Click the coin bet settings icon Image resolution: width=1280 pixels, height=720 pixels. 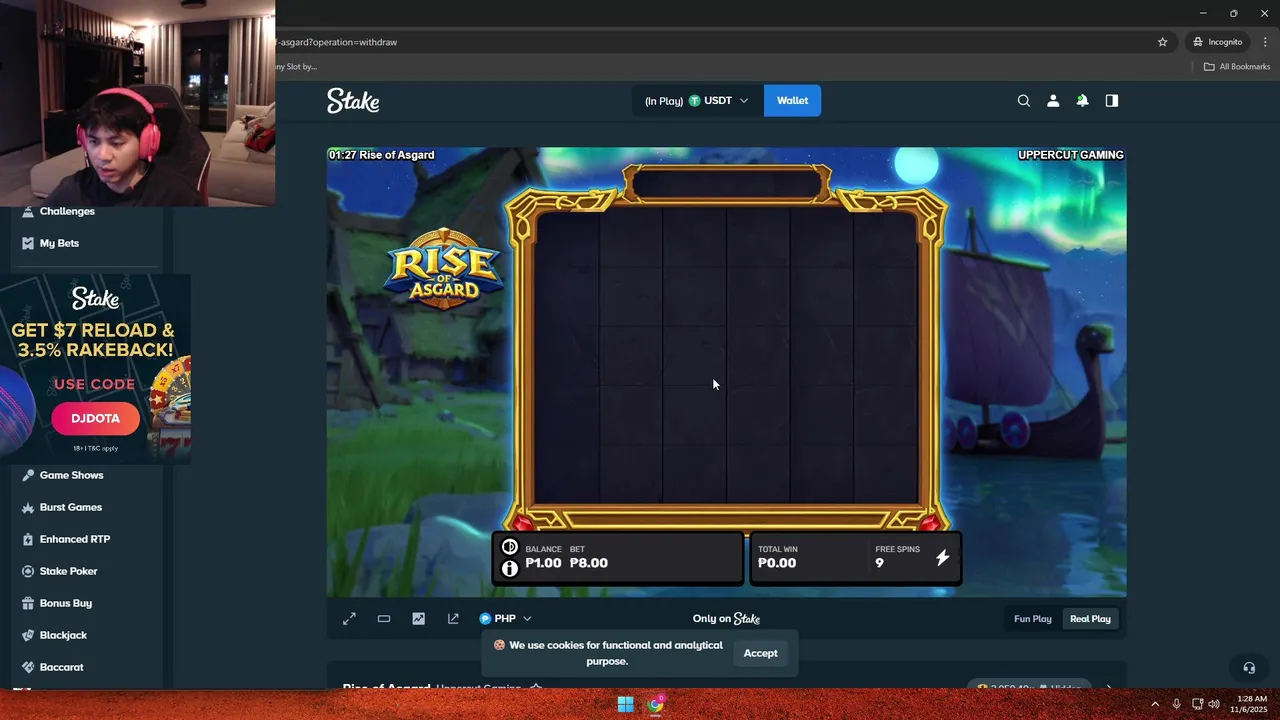point(510,547)
